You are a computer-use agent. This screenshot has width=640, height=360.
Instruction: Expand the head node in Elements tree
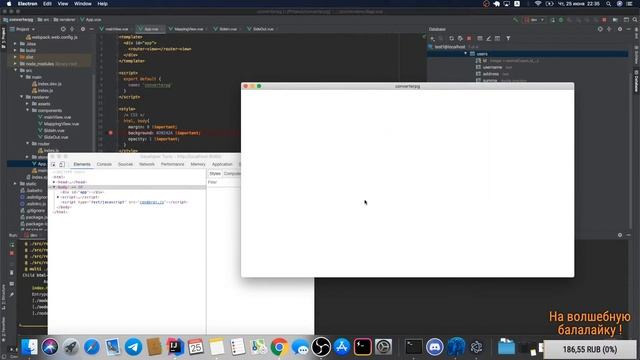click(54, 182)
